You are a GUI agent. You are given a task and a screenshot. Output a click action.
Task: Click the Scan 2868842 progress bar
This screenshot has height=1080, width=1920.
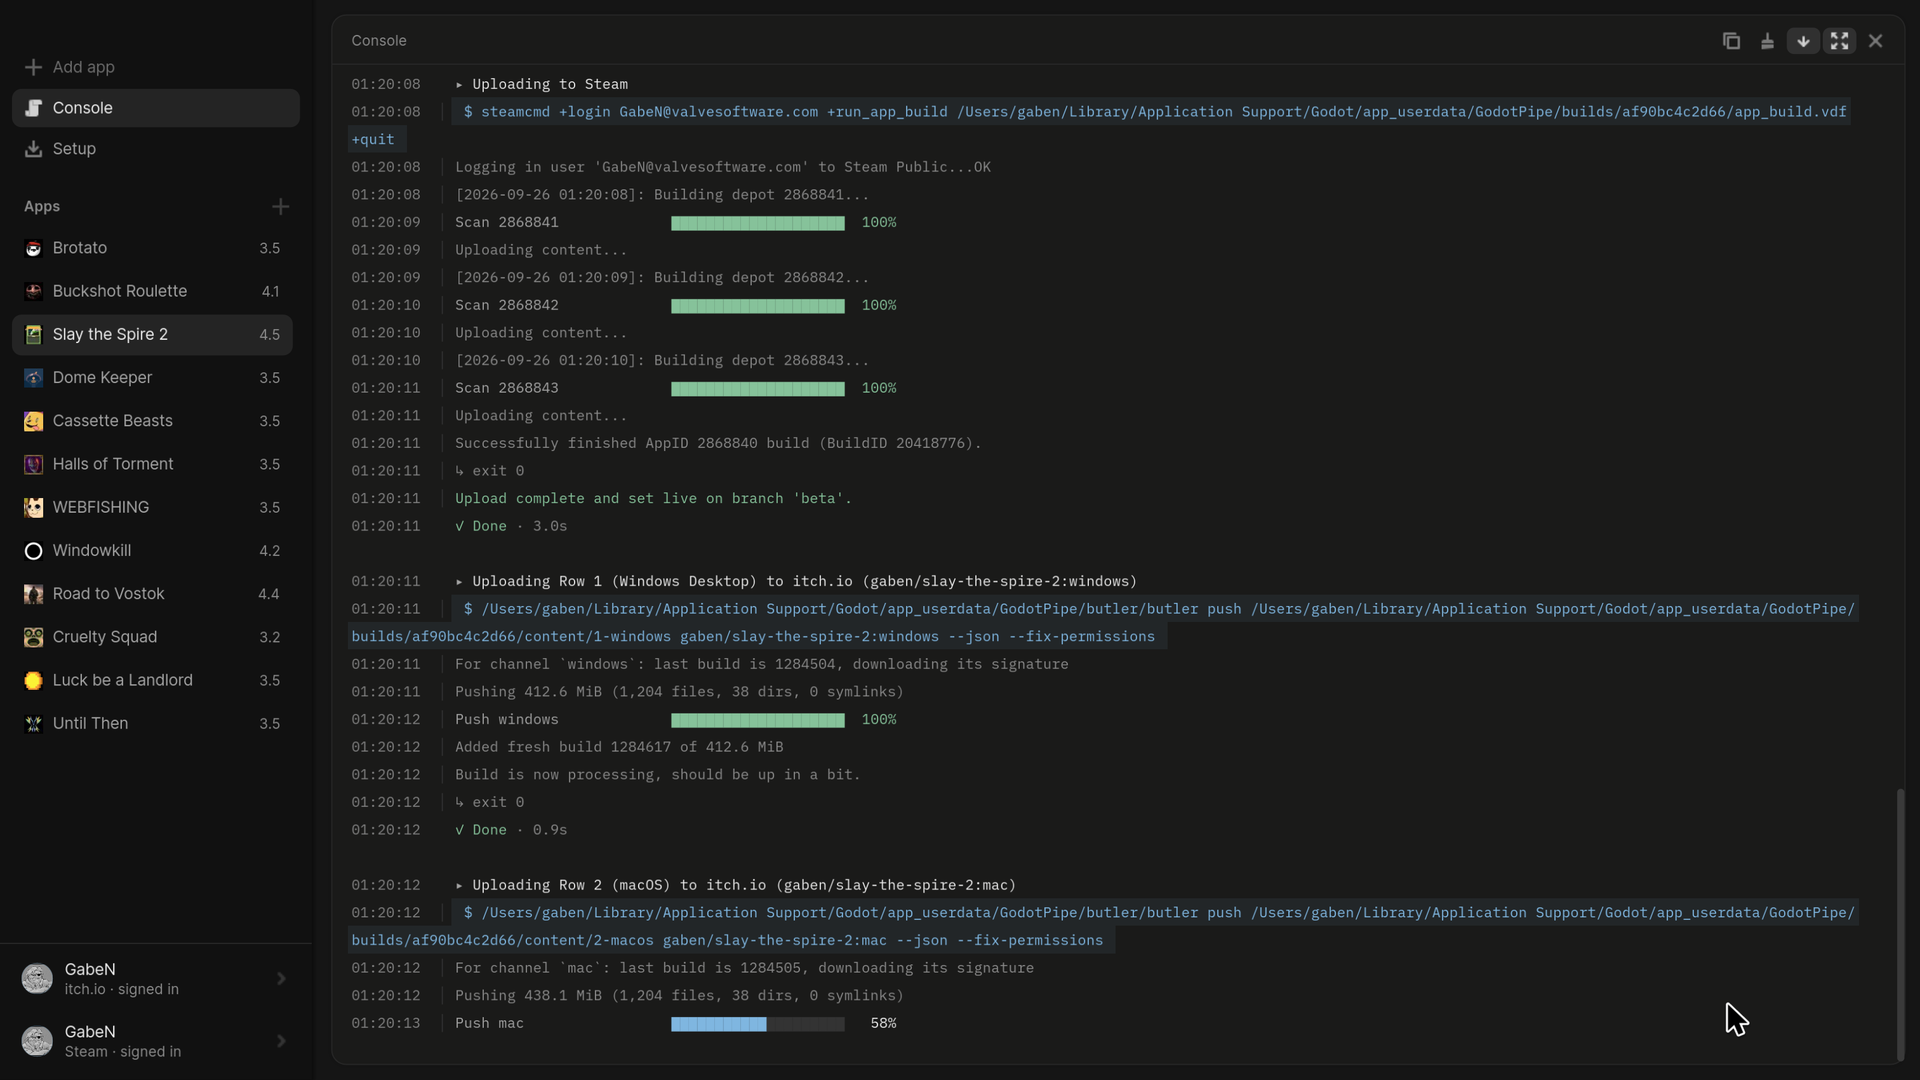coord(757,306)
